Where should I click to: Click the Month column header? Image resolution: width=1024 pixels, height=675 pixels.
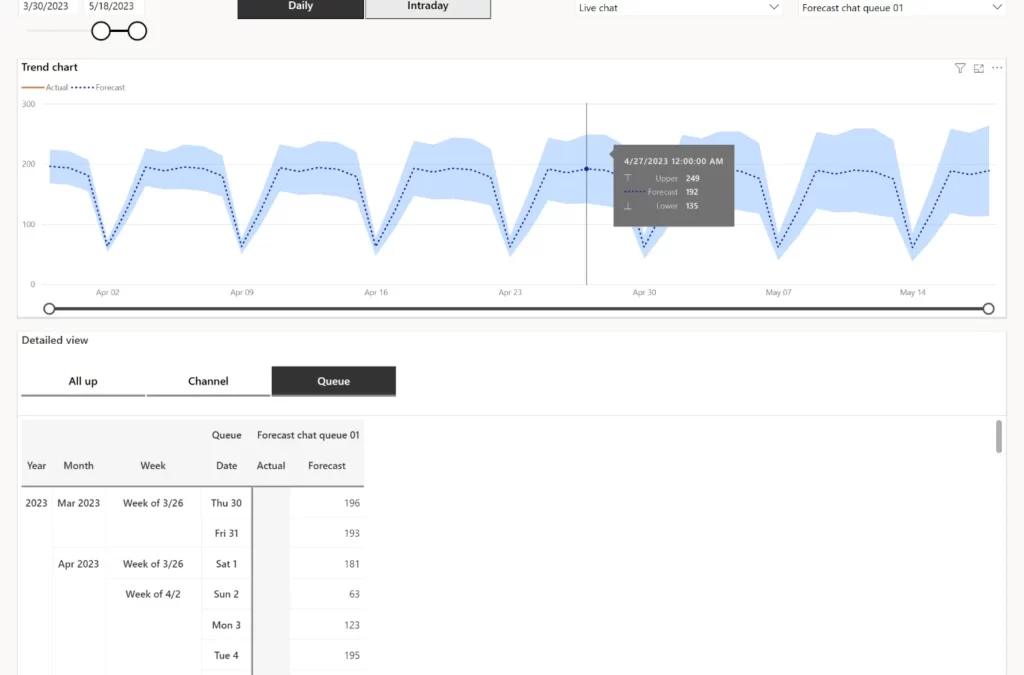pyautogui.click(x=78, y=465)
